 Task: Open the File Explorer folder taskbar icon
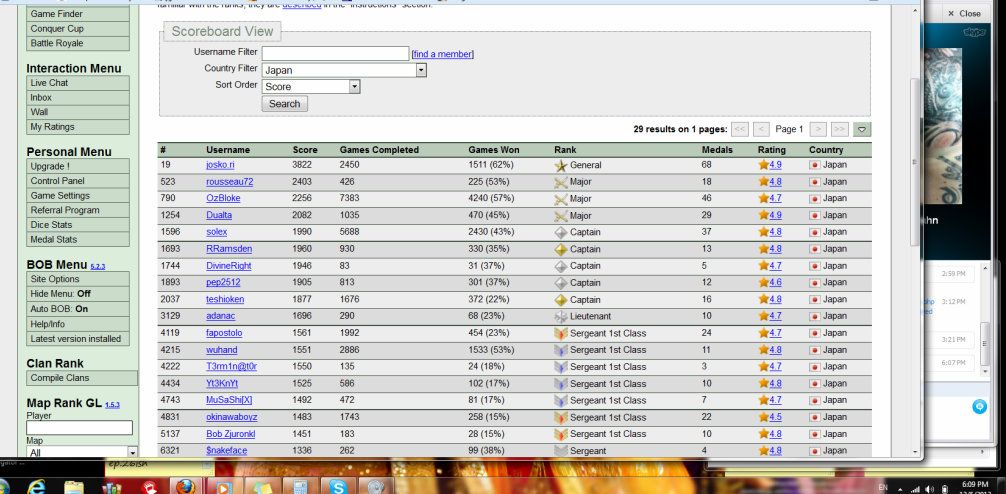pyautogui.click(x=73, y=487)
